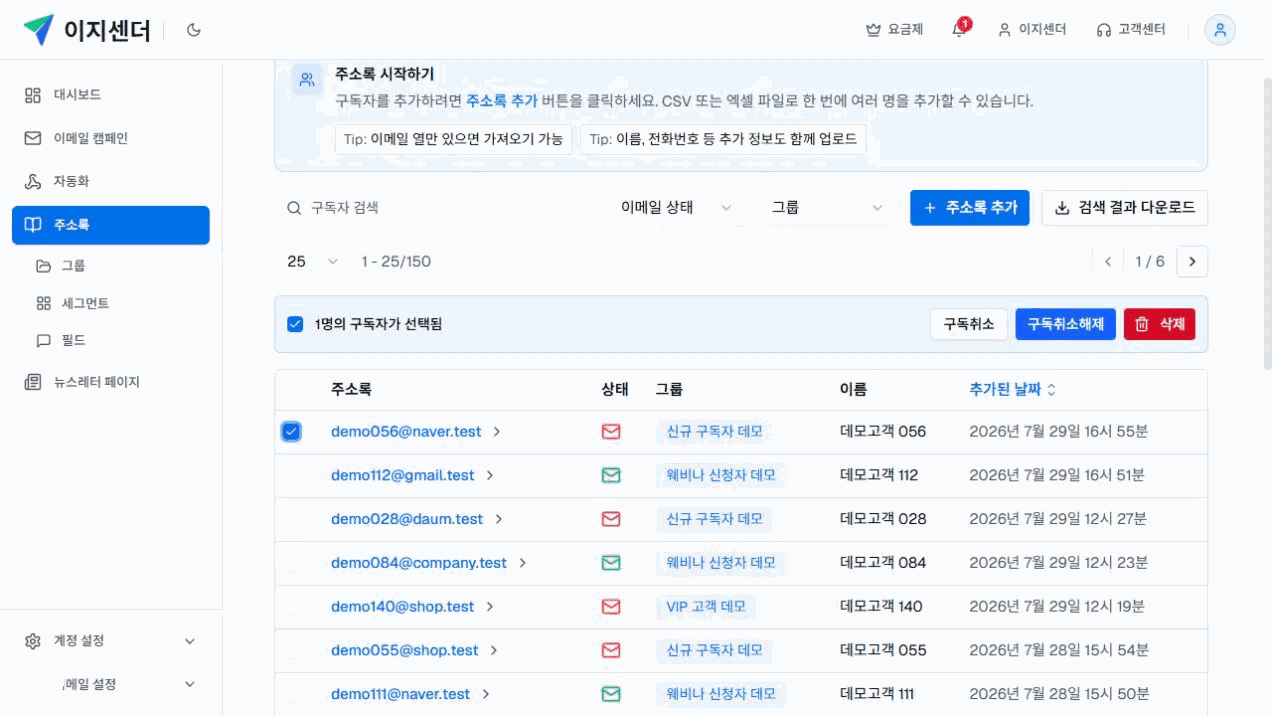Open 이메일 캠페인 menu item
The height and width of the screenshot is (716, 1272).
[x=111, y=138]
